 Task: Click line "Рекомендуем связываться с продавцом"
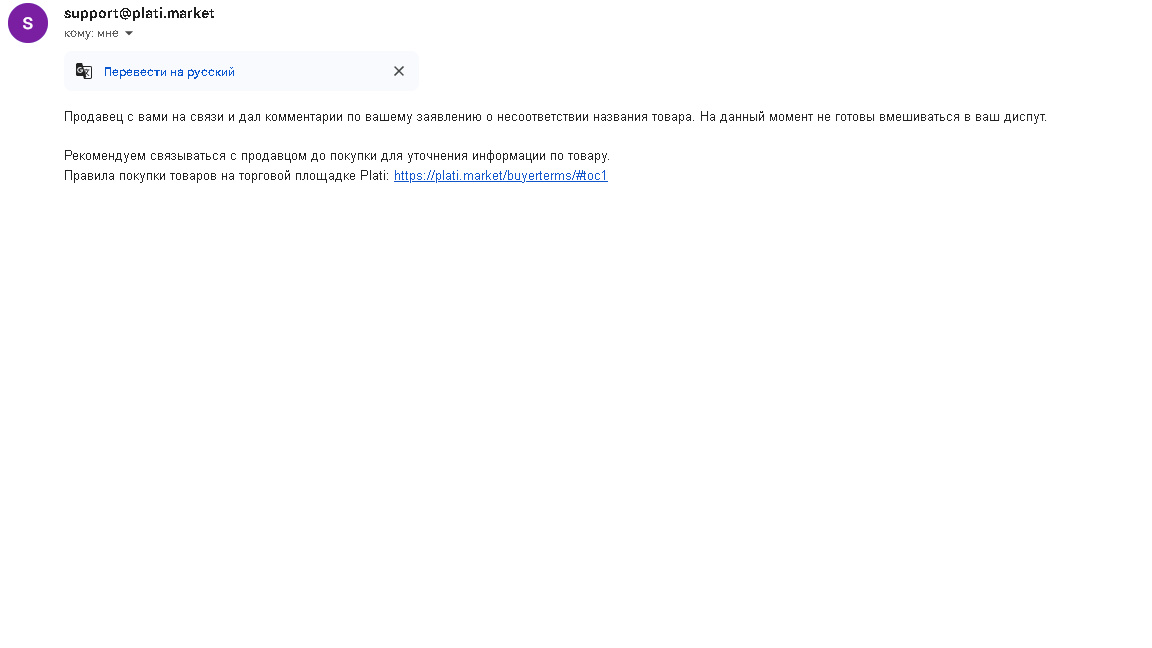tap(336, 156)
